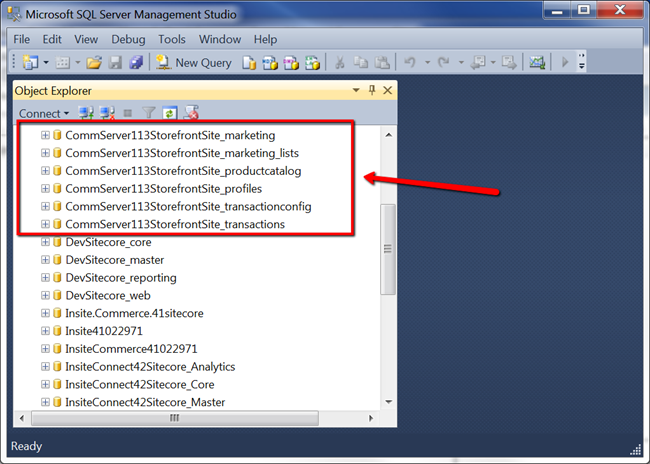Screen dimensions: 650x464
Task: Select Insite41022971 database
Action: pos(104,331)
